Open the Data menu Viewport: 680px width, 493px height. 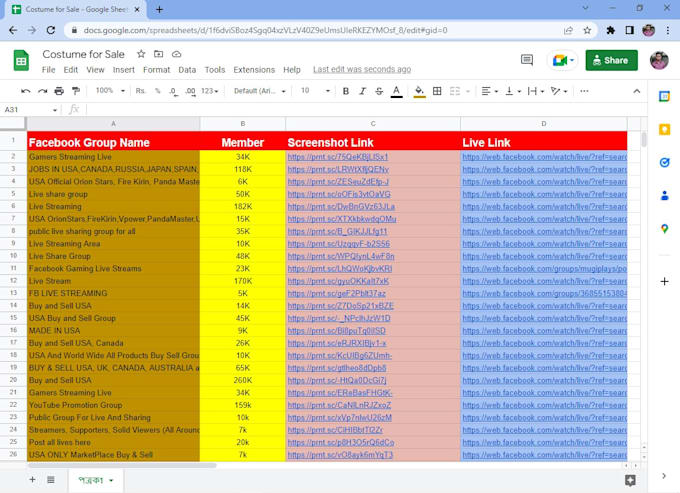pyautogui.click(x=187, y=69)
